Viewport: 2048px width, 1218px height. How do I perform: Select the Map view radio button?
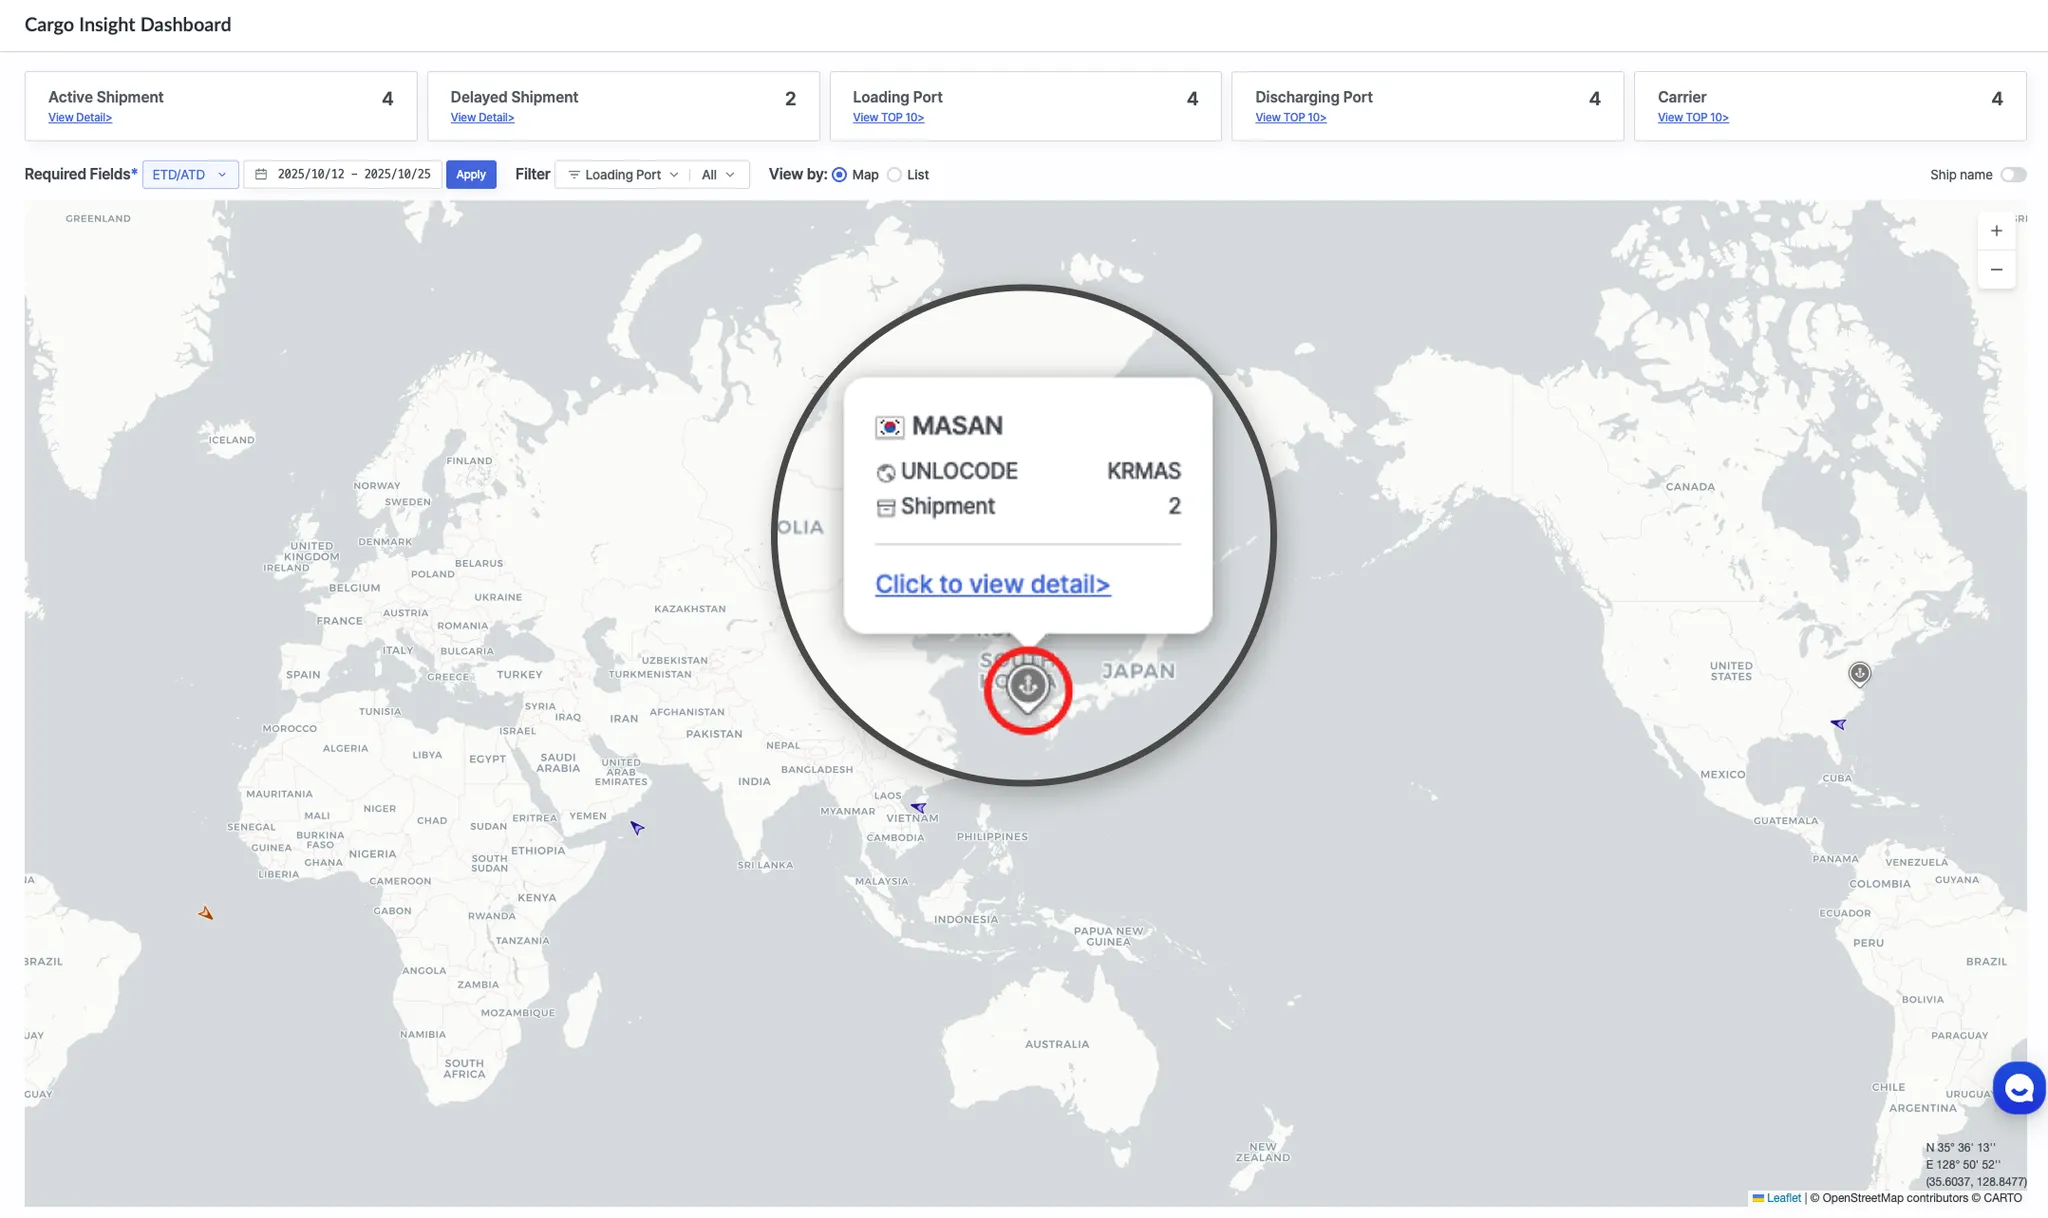pos(839,175)
